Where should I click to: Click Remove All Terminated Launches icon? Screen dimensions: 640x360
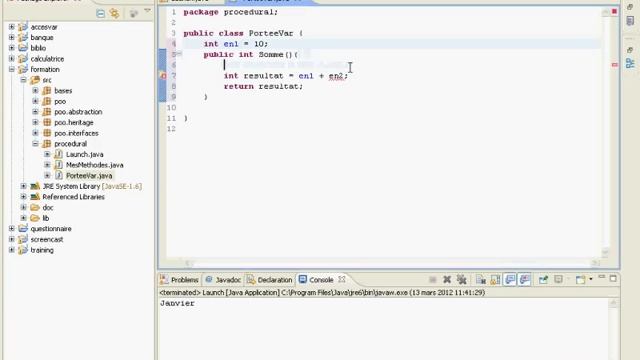click(x=462, y=280)
